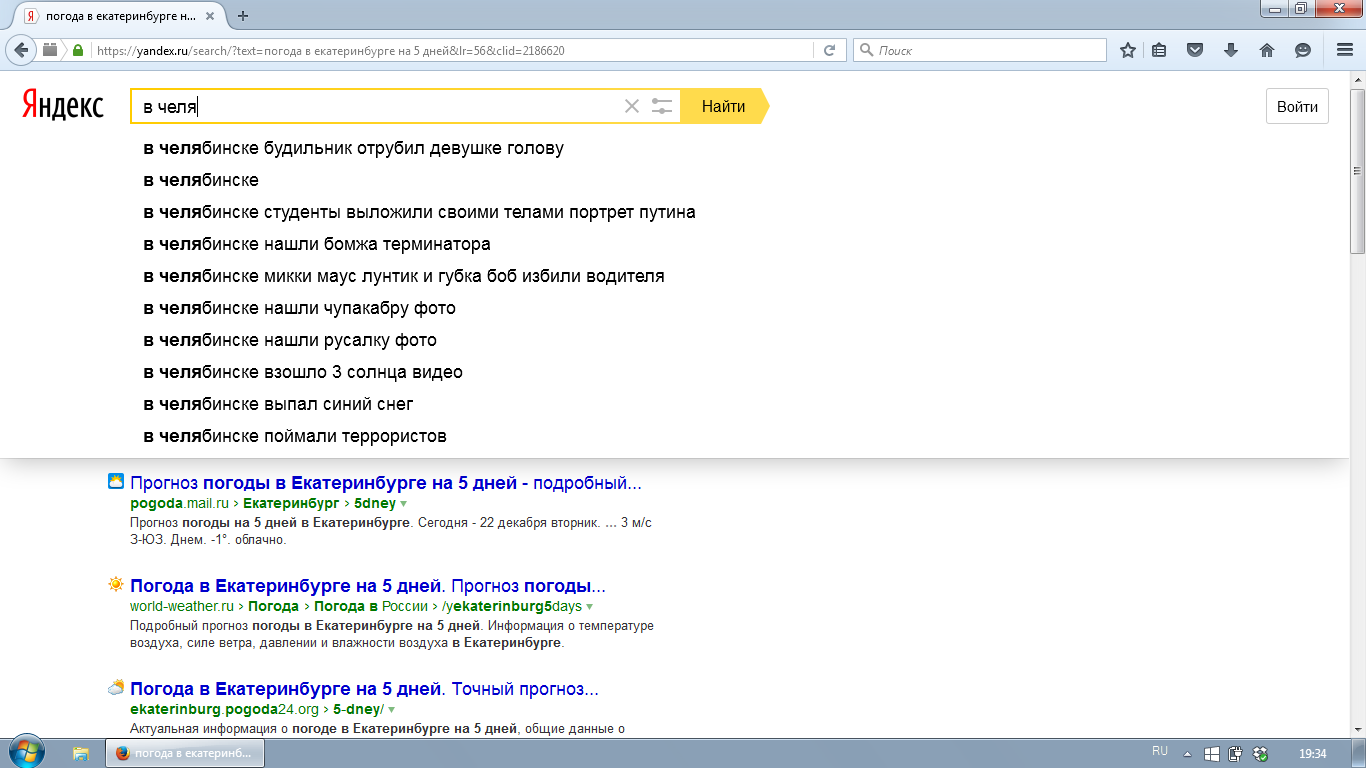The width and height of the screenshot is (1366, 768).
Task: Open the downloads arrow icon
Action: [1230, 50]
